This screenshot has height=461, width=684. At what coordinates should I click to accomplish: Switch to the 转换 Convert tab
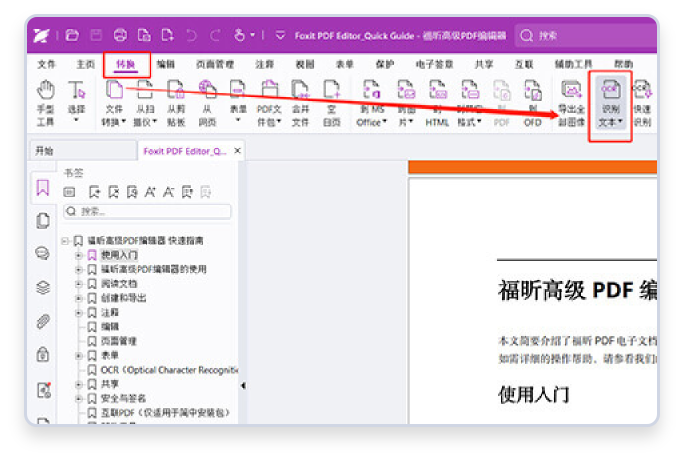point(126,65)
